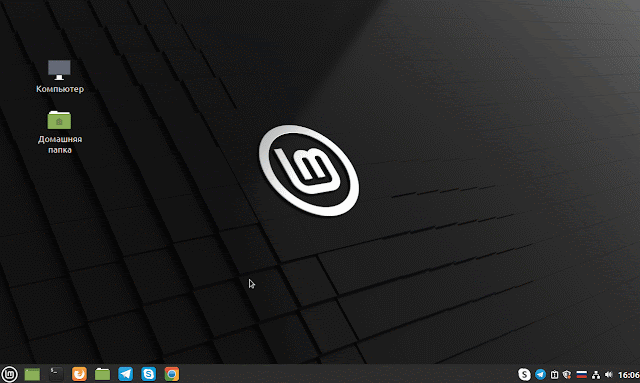This screenshot has height=383, width=640.
Task: Switch keyboard layout via Russian flag
Action: click(x=582, y=374)
